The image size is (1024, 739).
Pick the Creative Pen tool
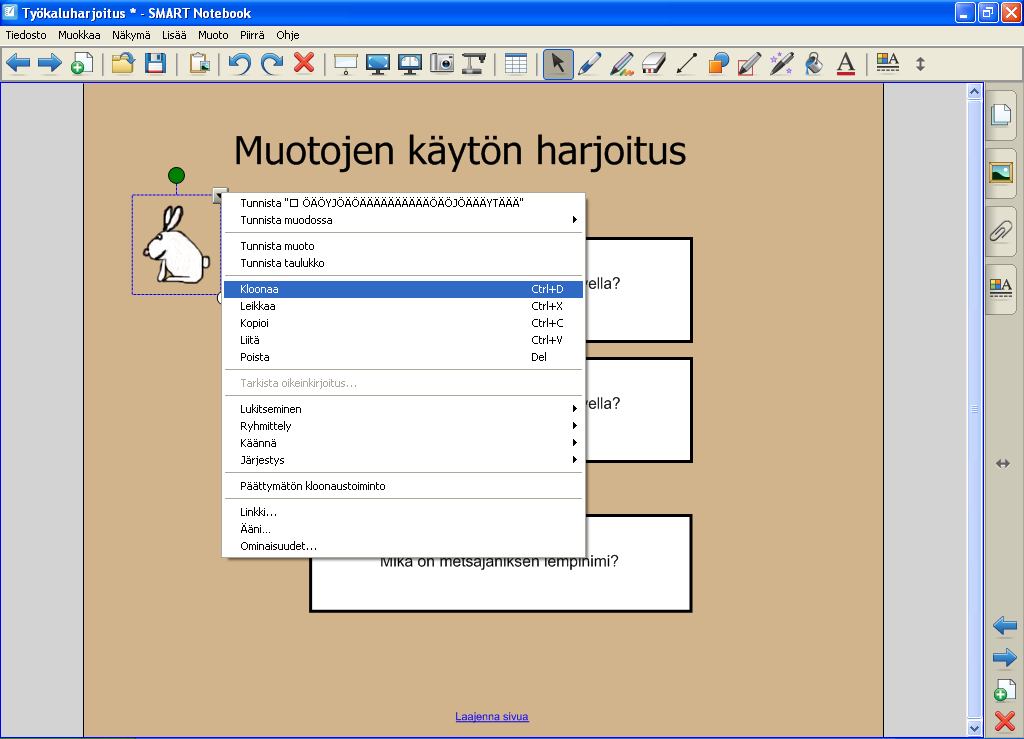click(x=622, y=63)
